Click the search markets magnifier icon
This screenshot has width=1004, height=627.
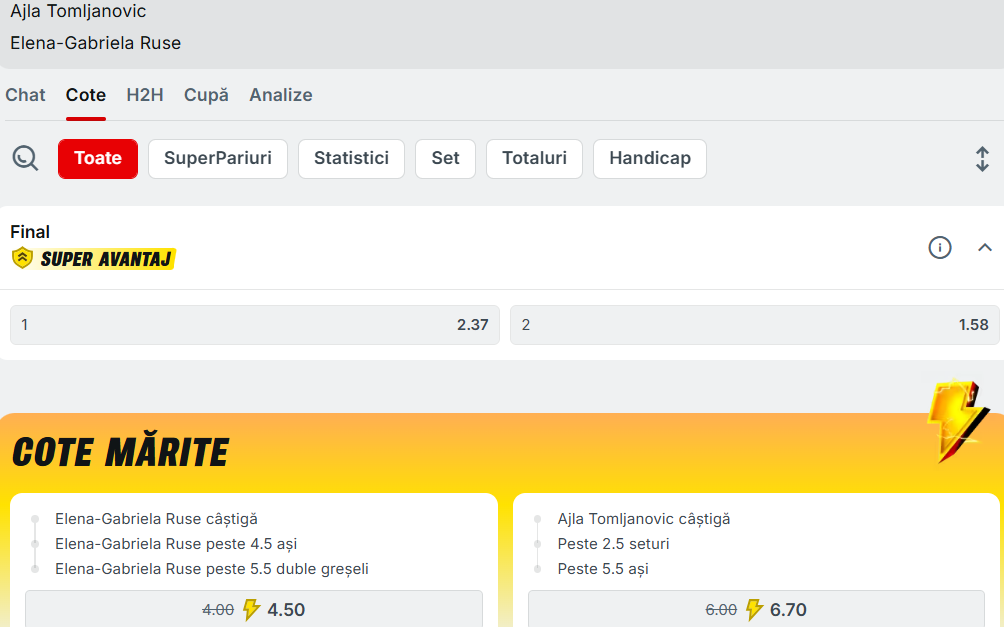click(25, 158)
